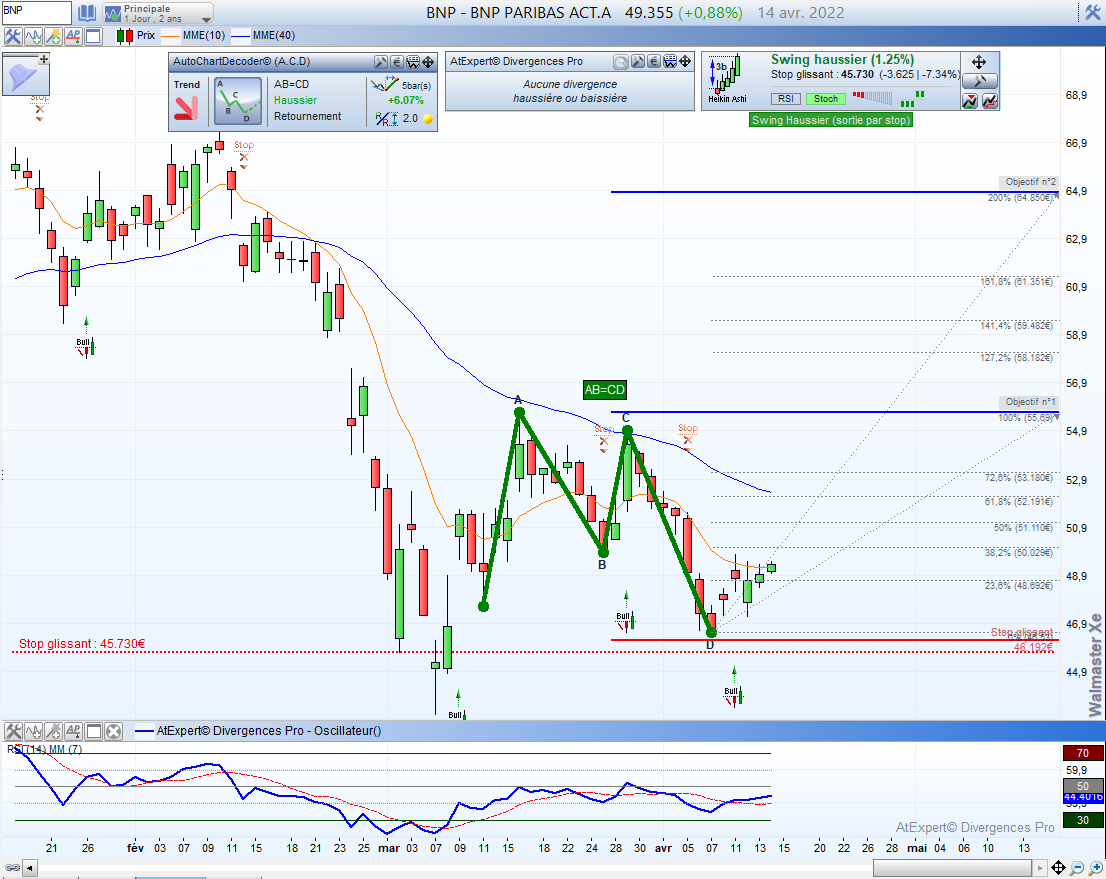The image size is (1106, 879).
Task: Select the MME(10) orange line legend
Action: 193,36
